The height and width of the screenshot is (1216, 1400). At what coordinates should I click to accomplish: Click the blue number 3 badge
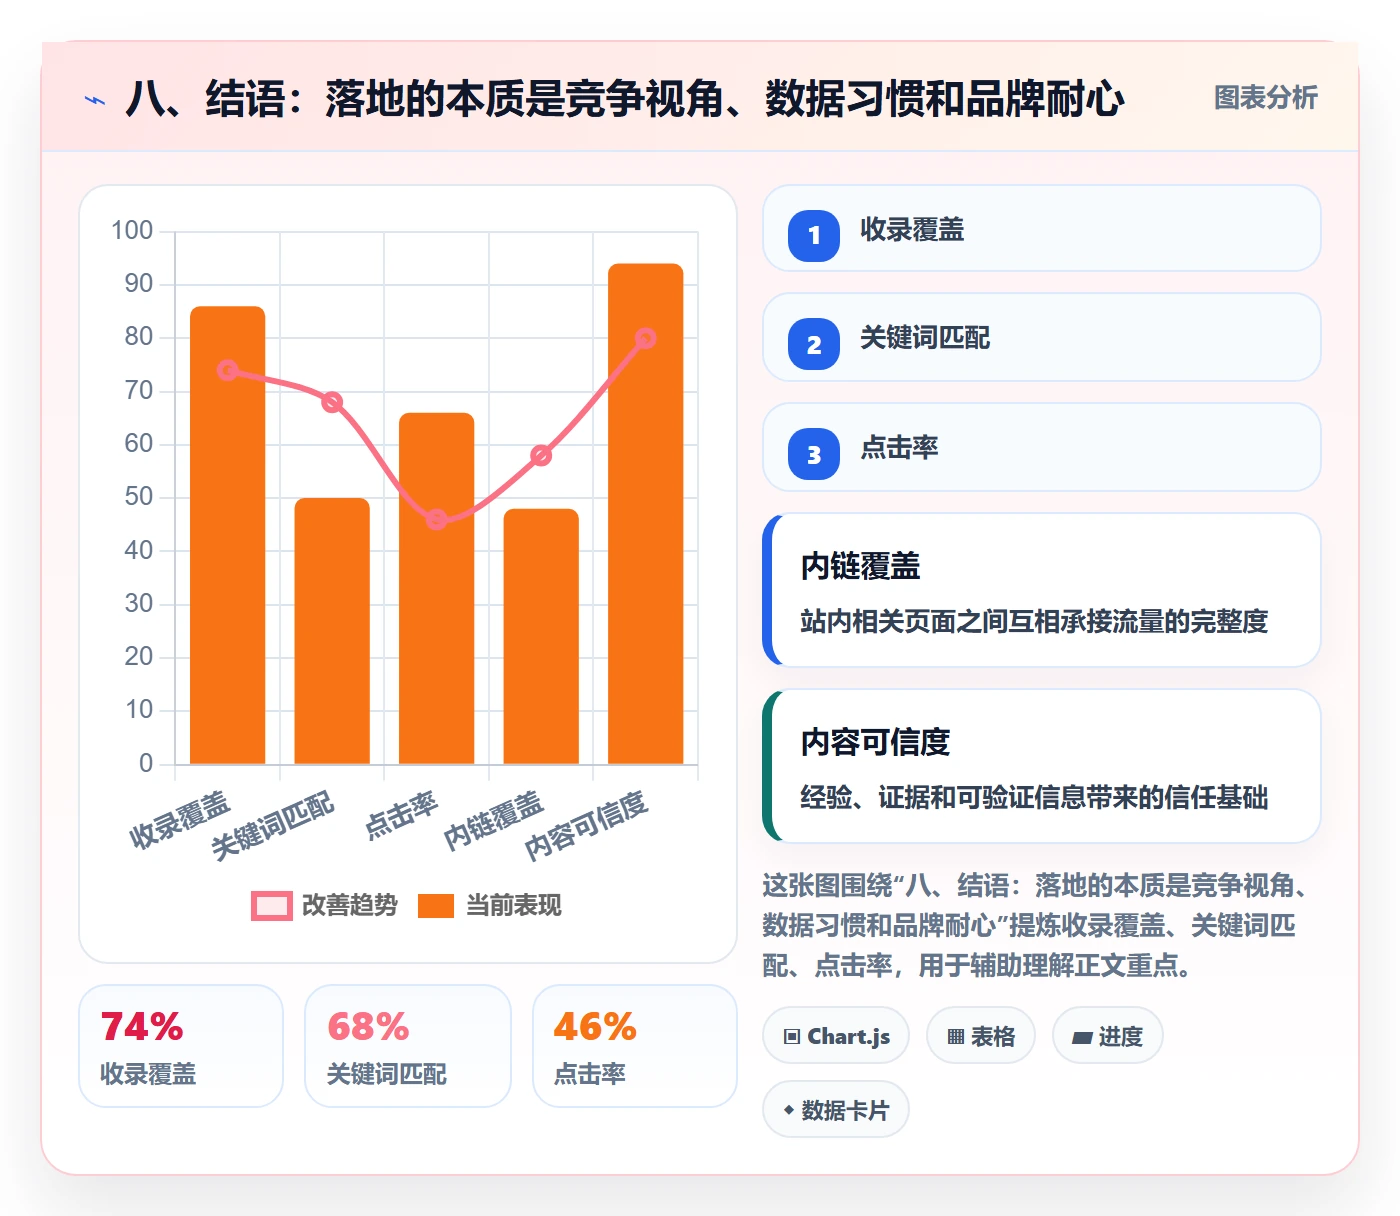[x=814, y=454]
